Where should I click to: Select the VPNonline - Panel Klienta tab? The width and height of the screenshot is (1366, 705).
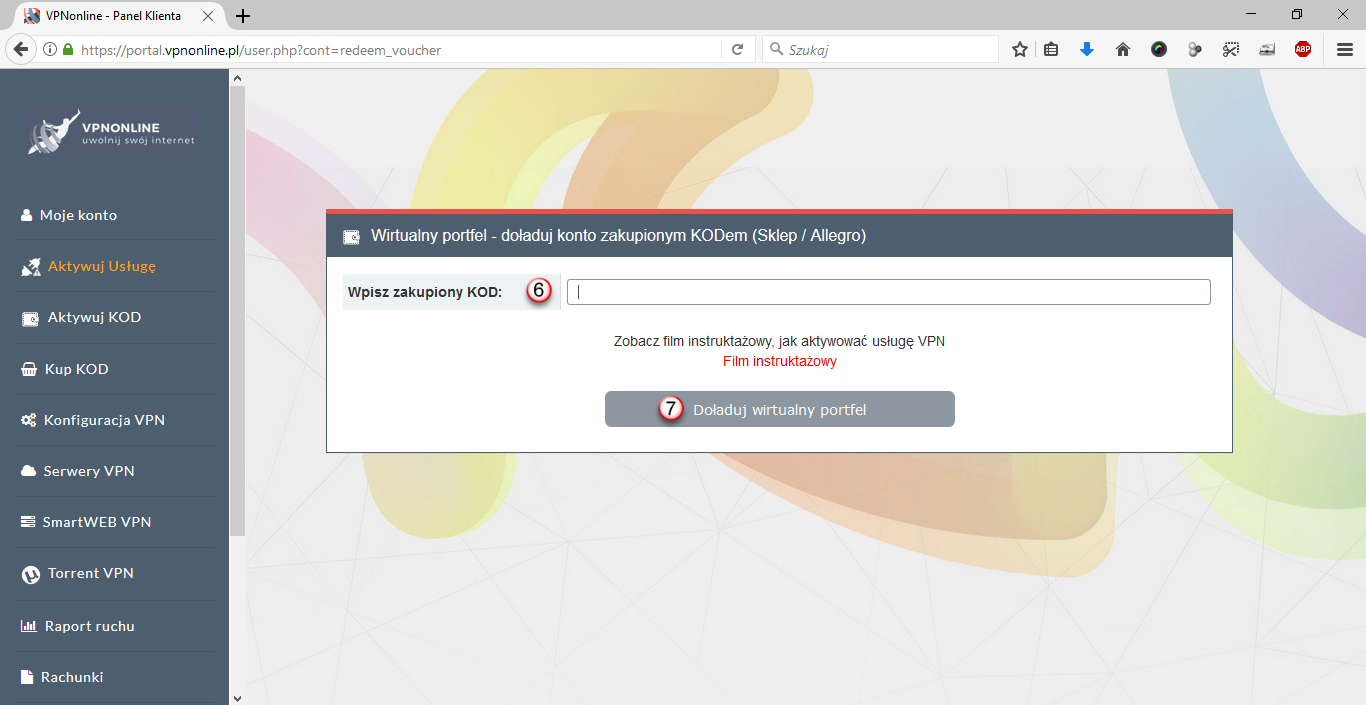point(113,16)
